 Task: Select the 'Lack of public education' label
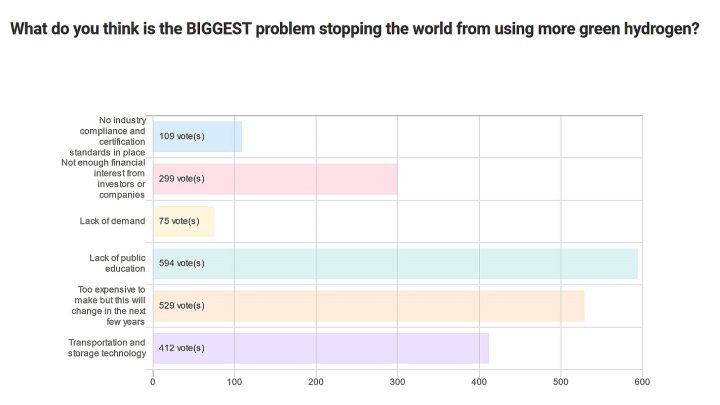[118, 263]
